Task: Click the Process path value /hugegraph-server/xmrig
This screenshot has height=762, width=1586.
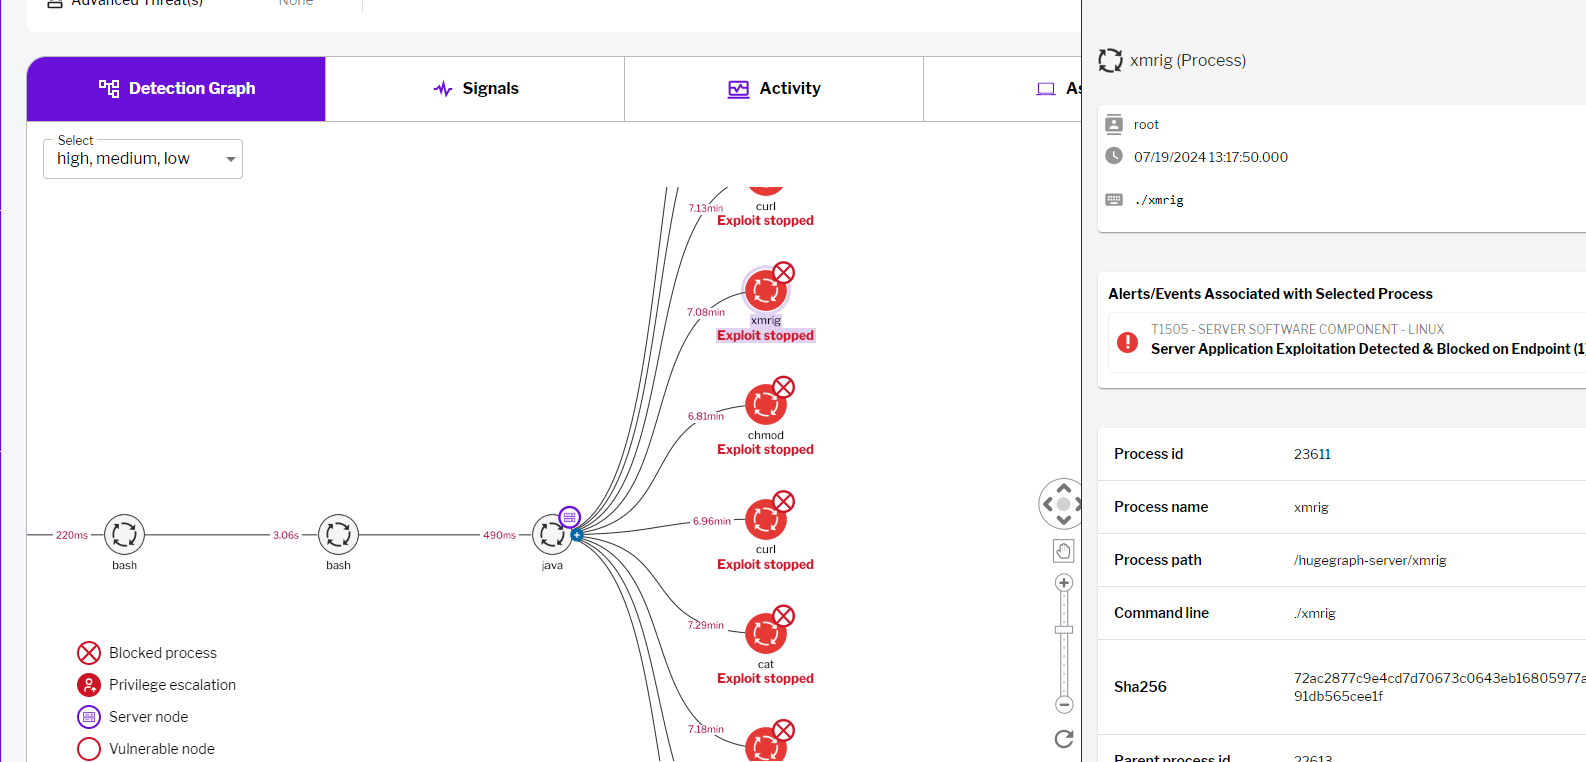Action: [x=1370, y=560]
